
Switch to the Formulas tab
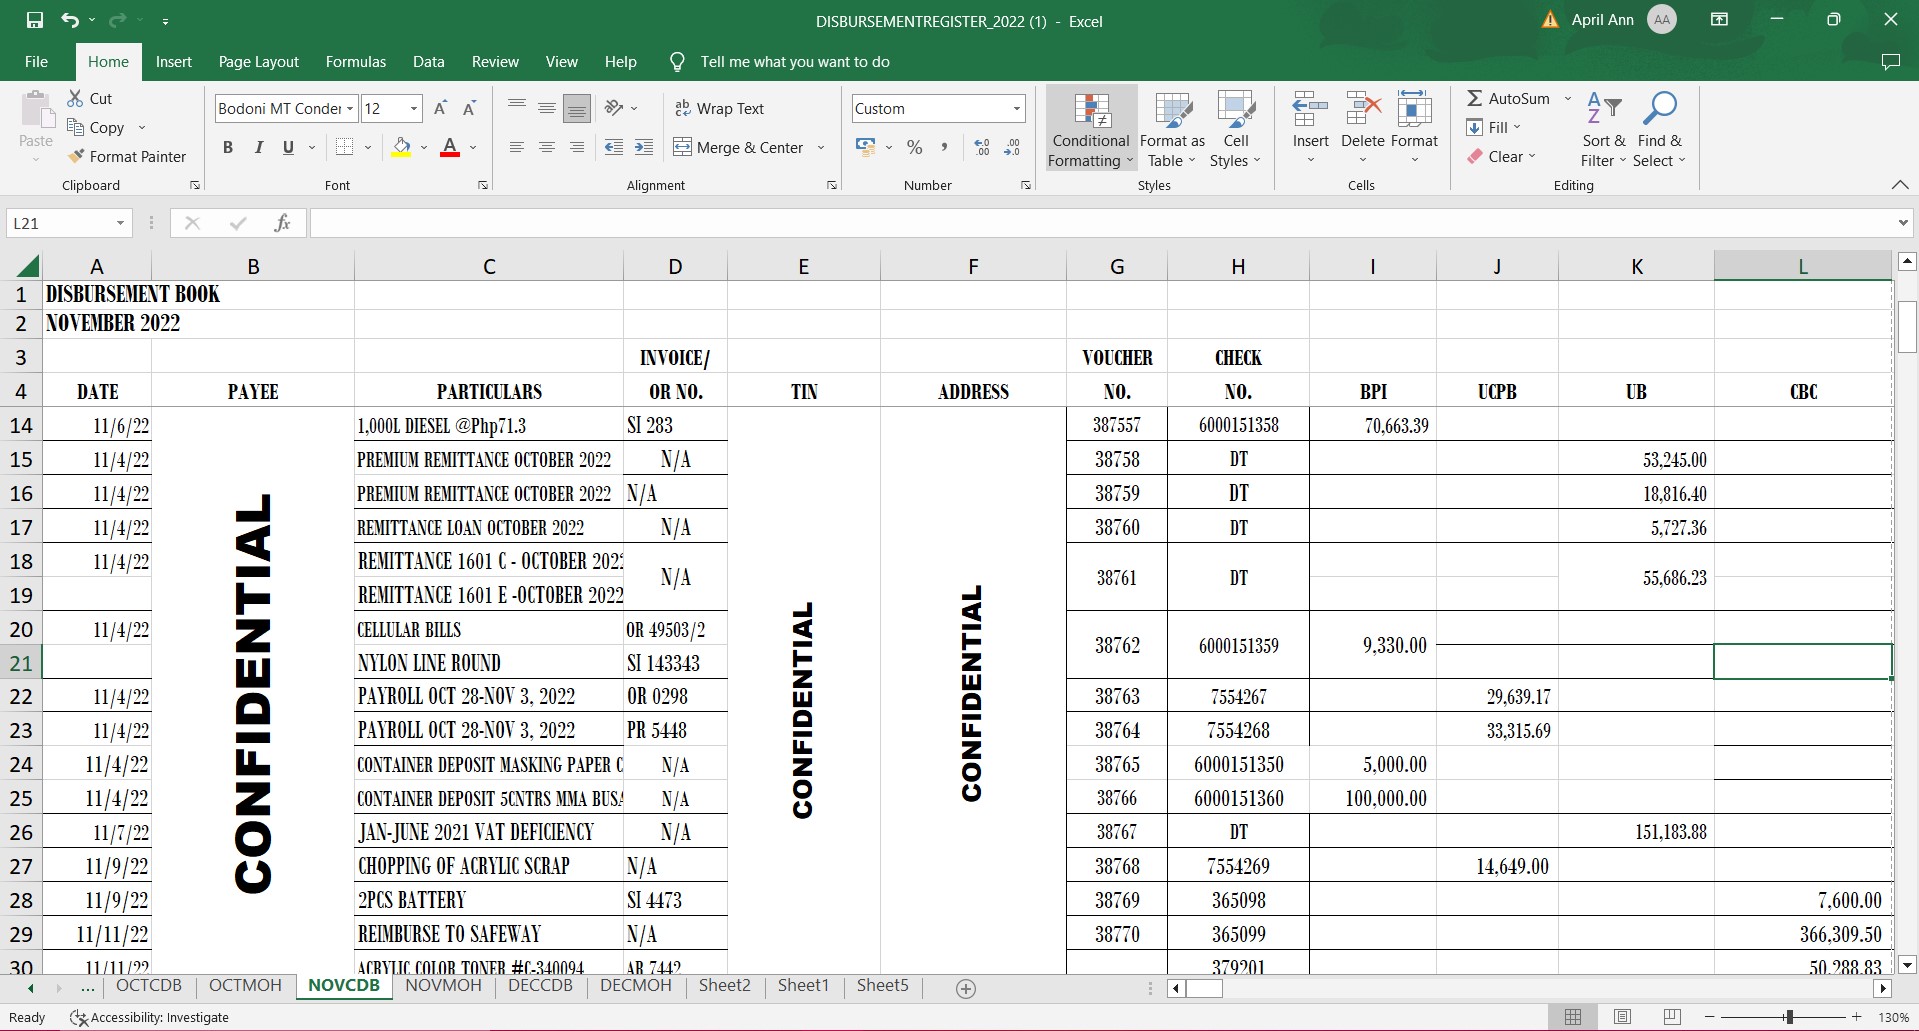[355, 61]
